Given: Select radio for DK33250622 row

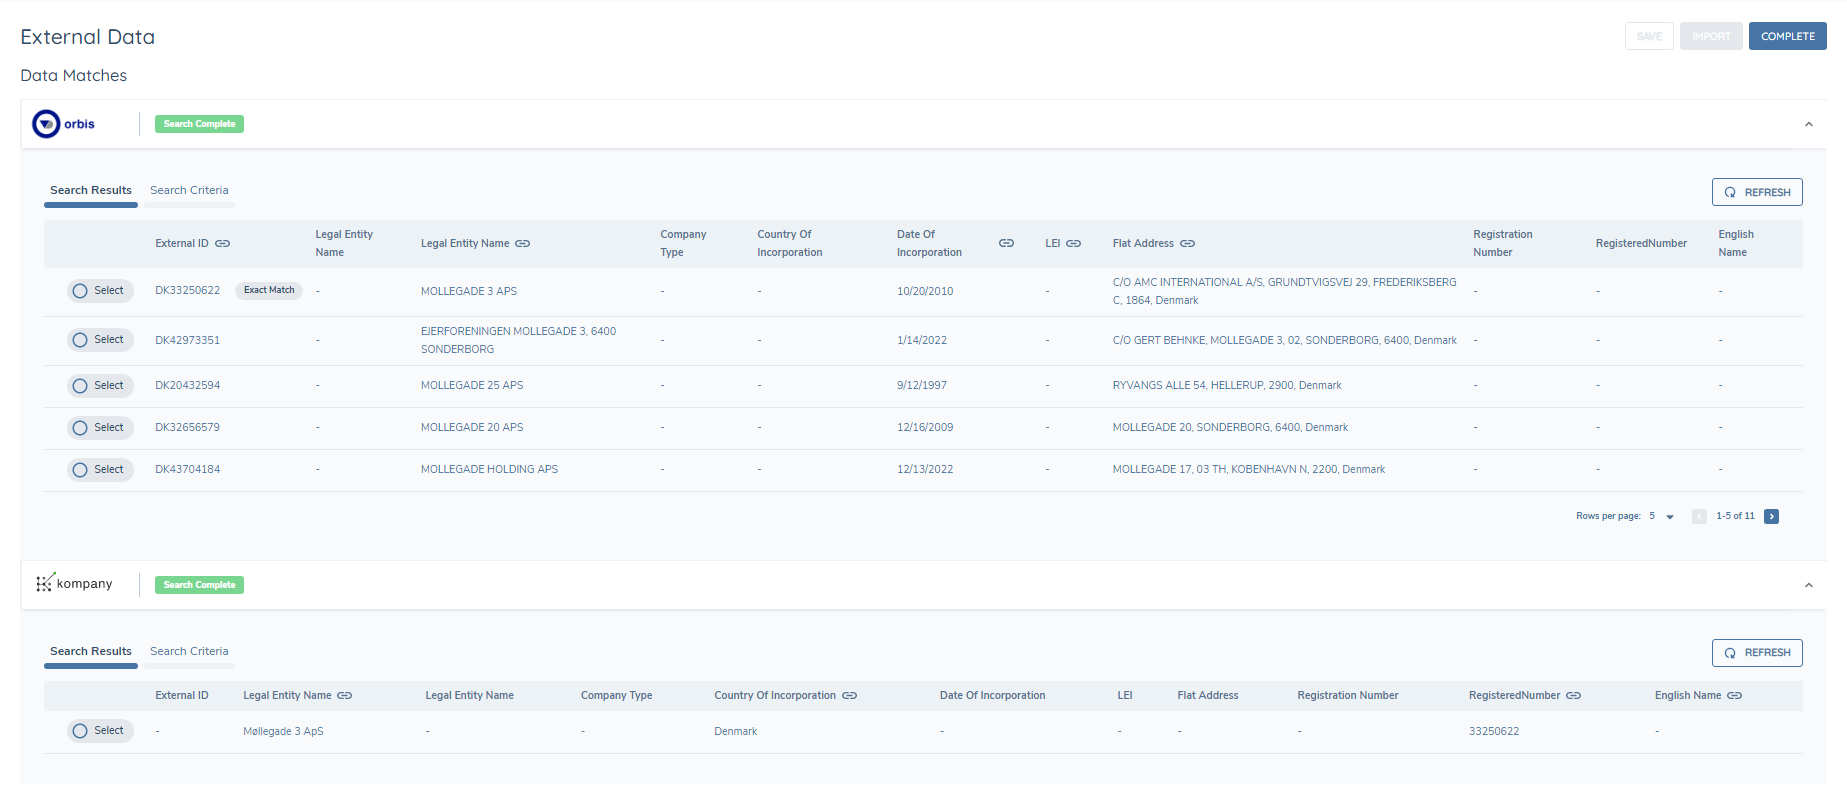Looking at the screenshot, I should pos(80,291).
